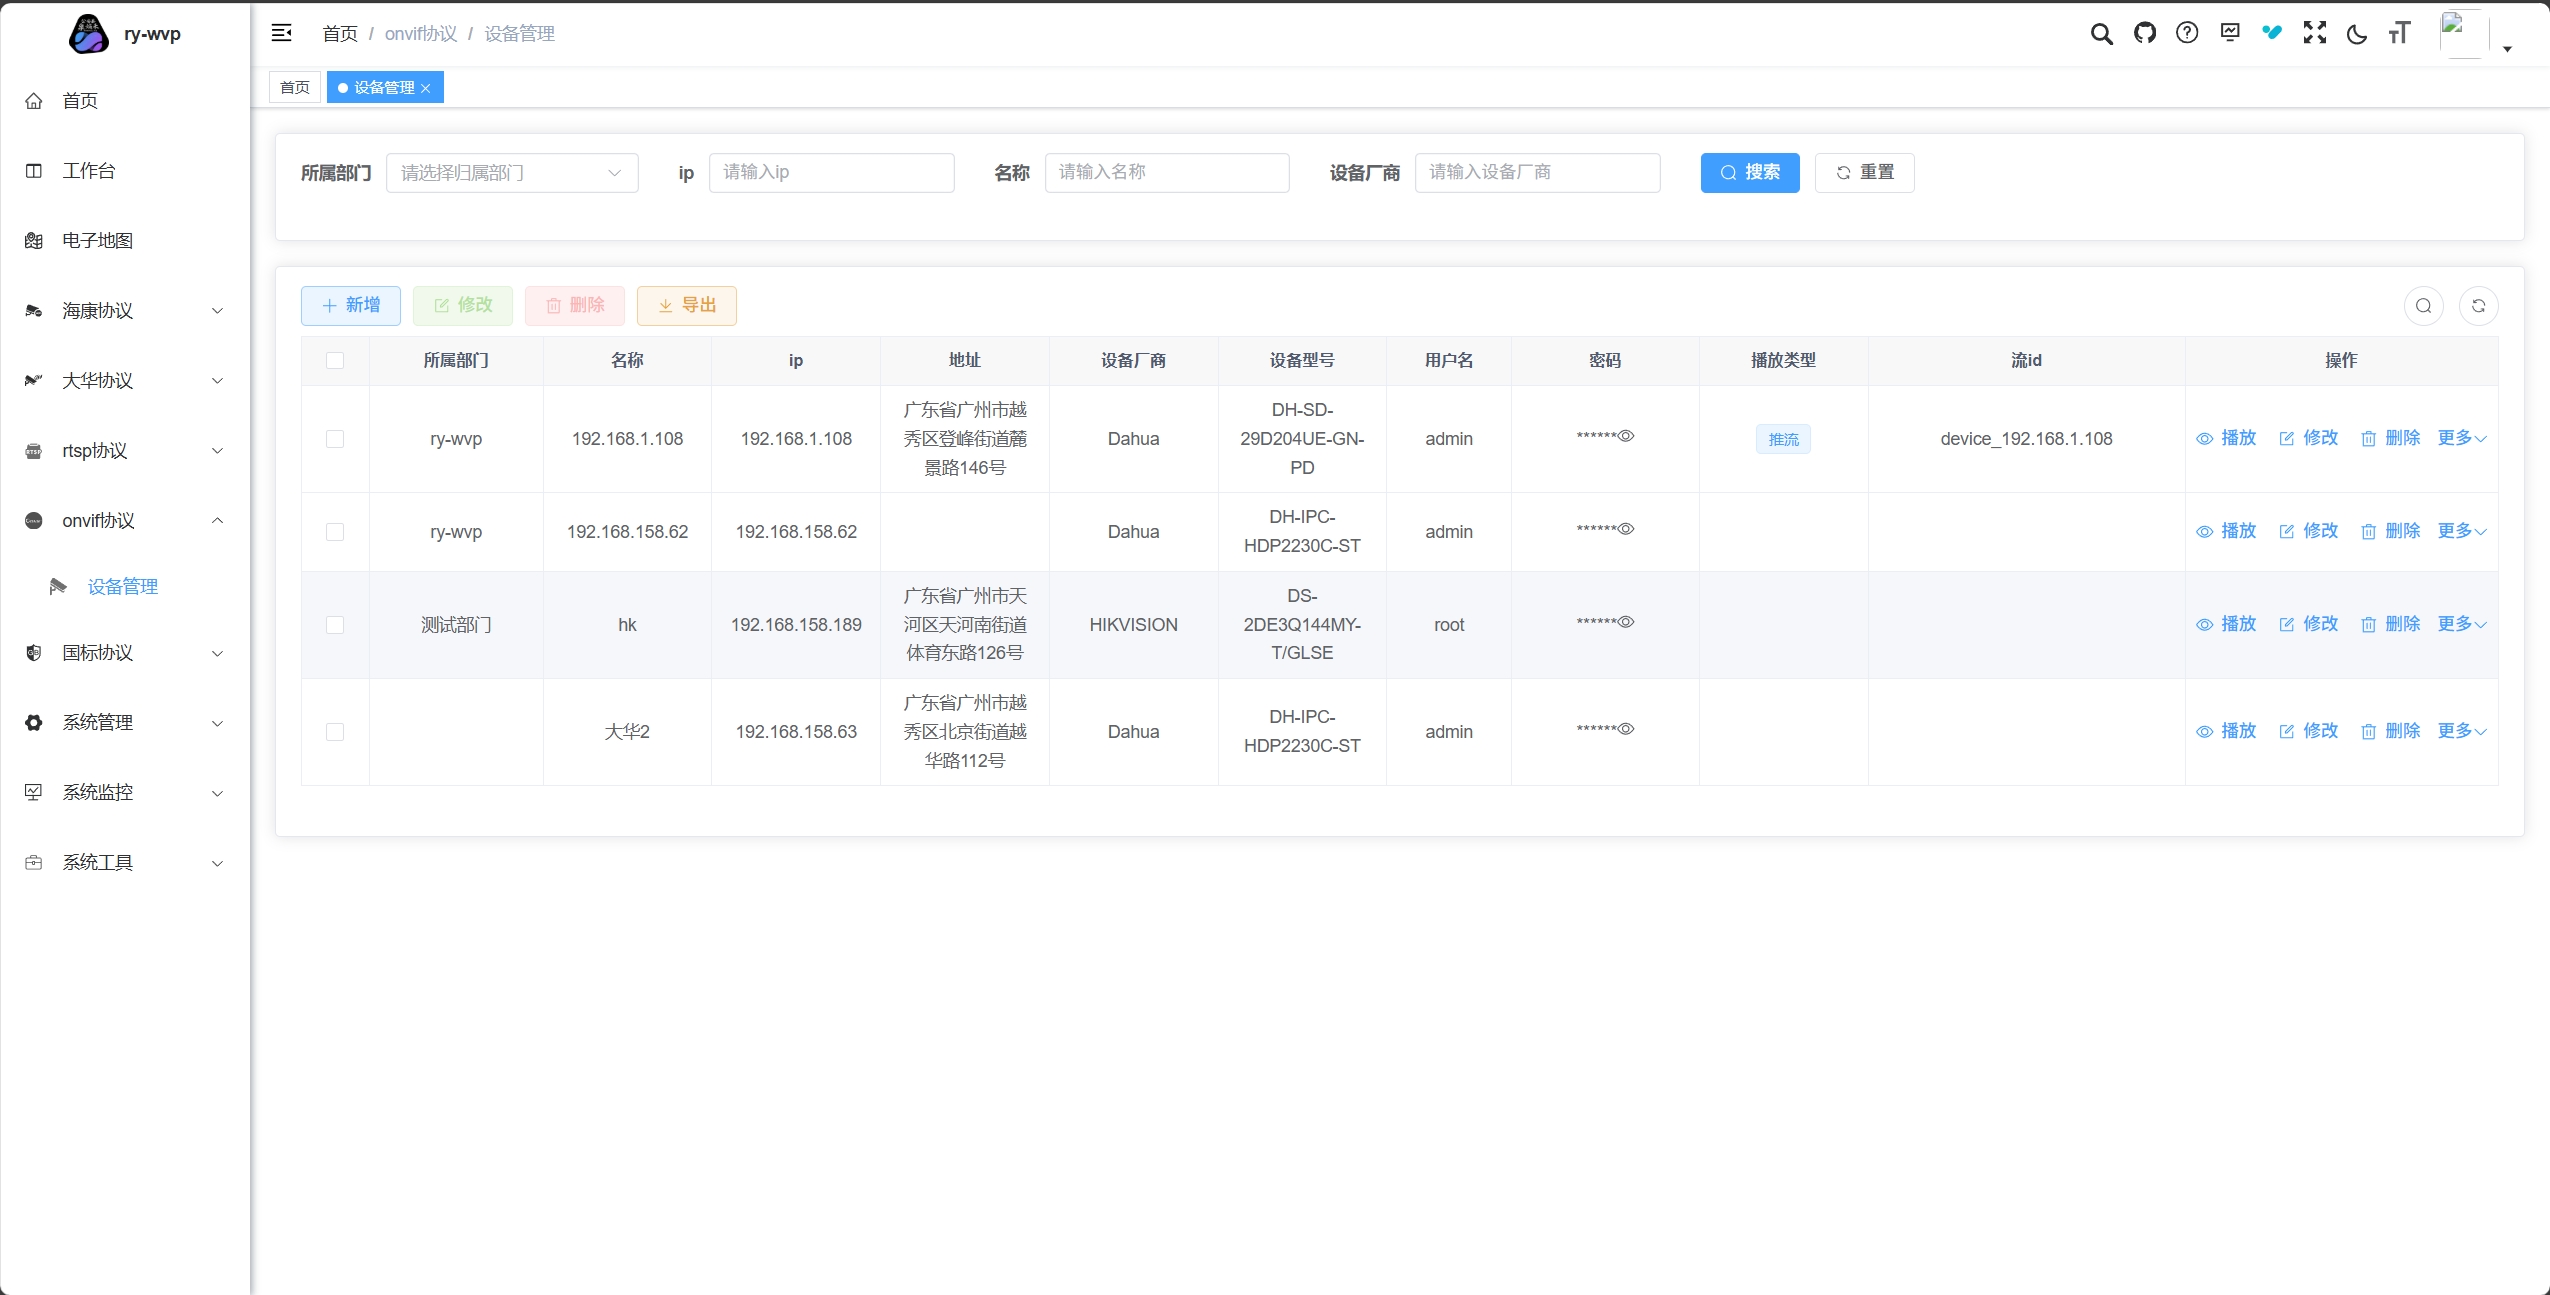Open the font size adjustment icon
Image resolution: width=2550 pixels, height=1295 pixels.
click(2399, 33)
